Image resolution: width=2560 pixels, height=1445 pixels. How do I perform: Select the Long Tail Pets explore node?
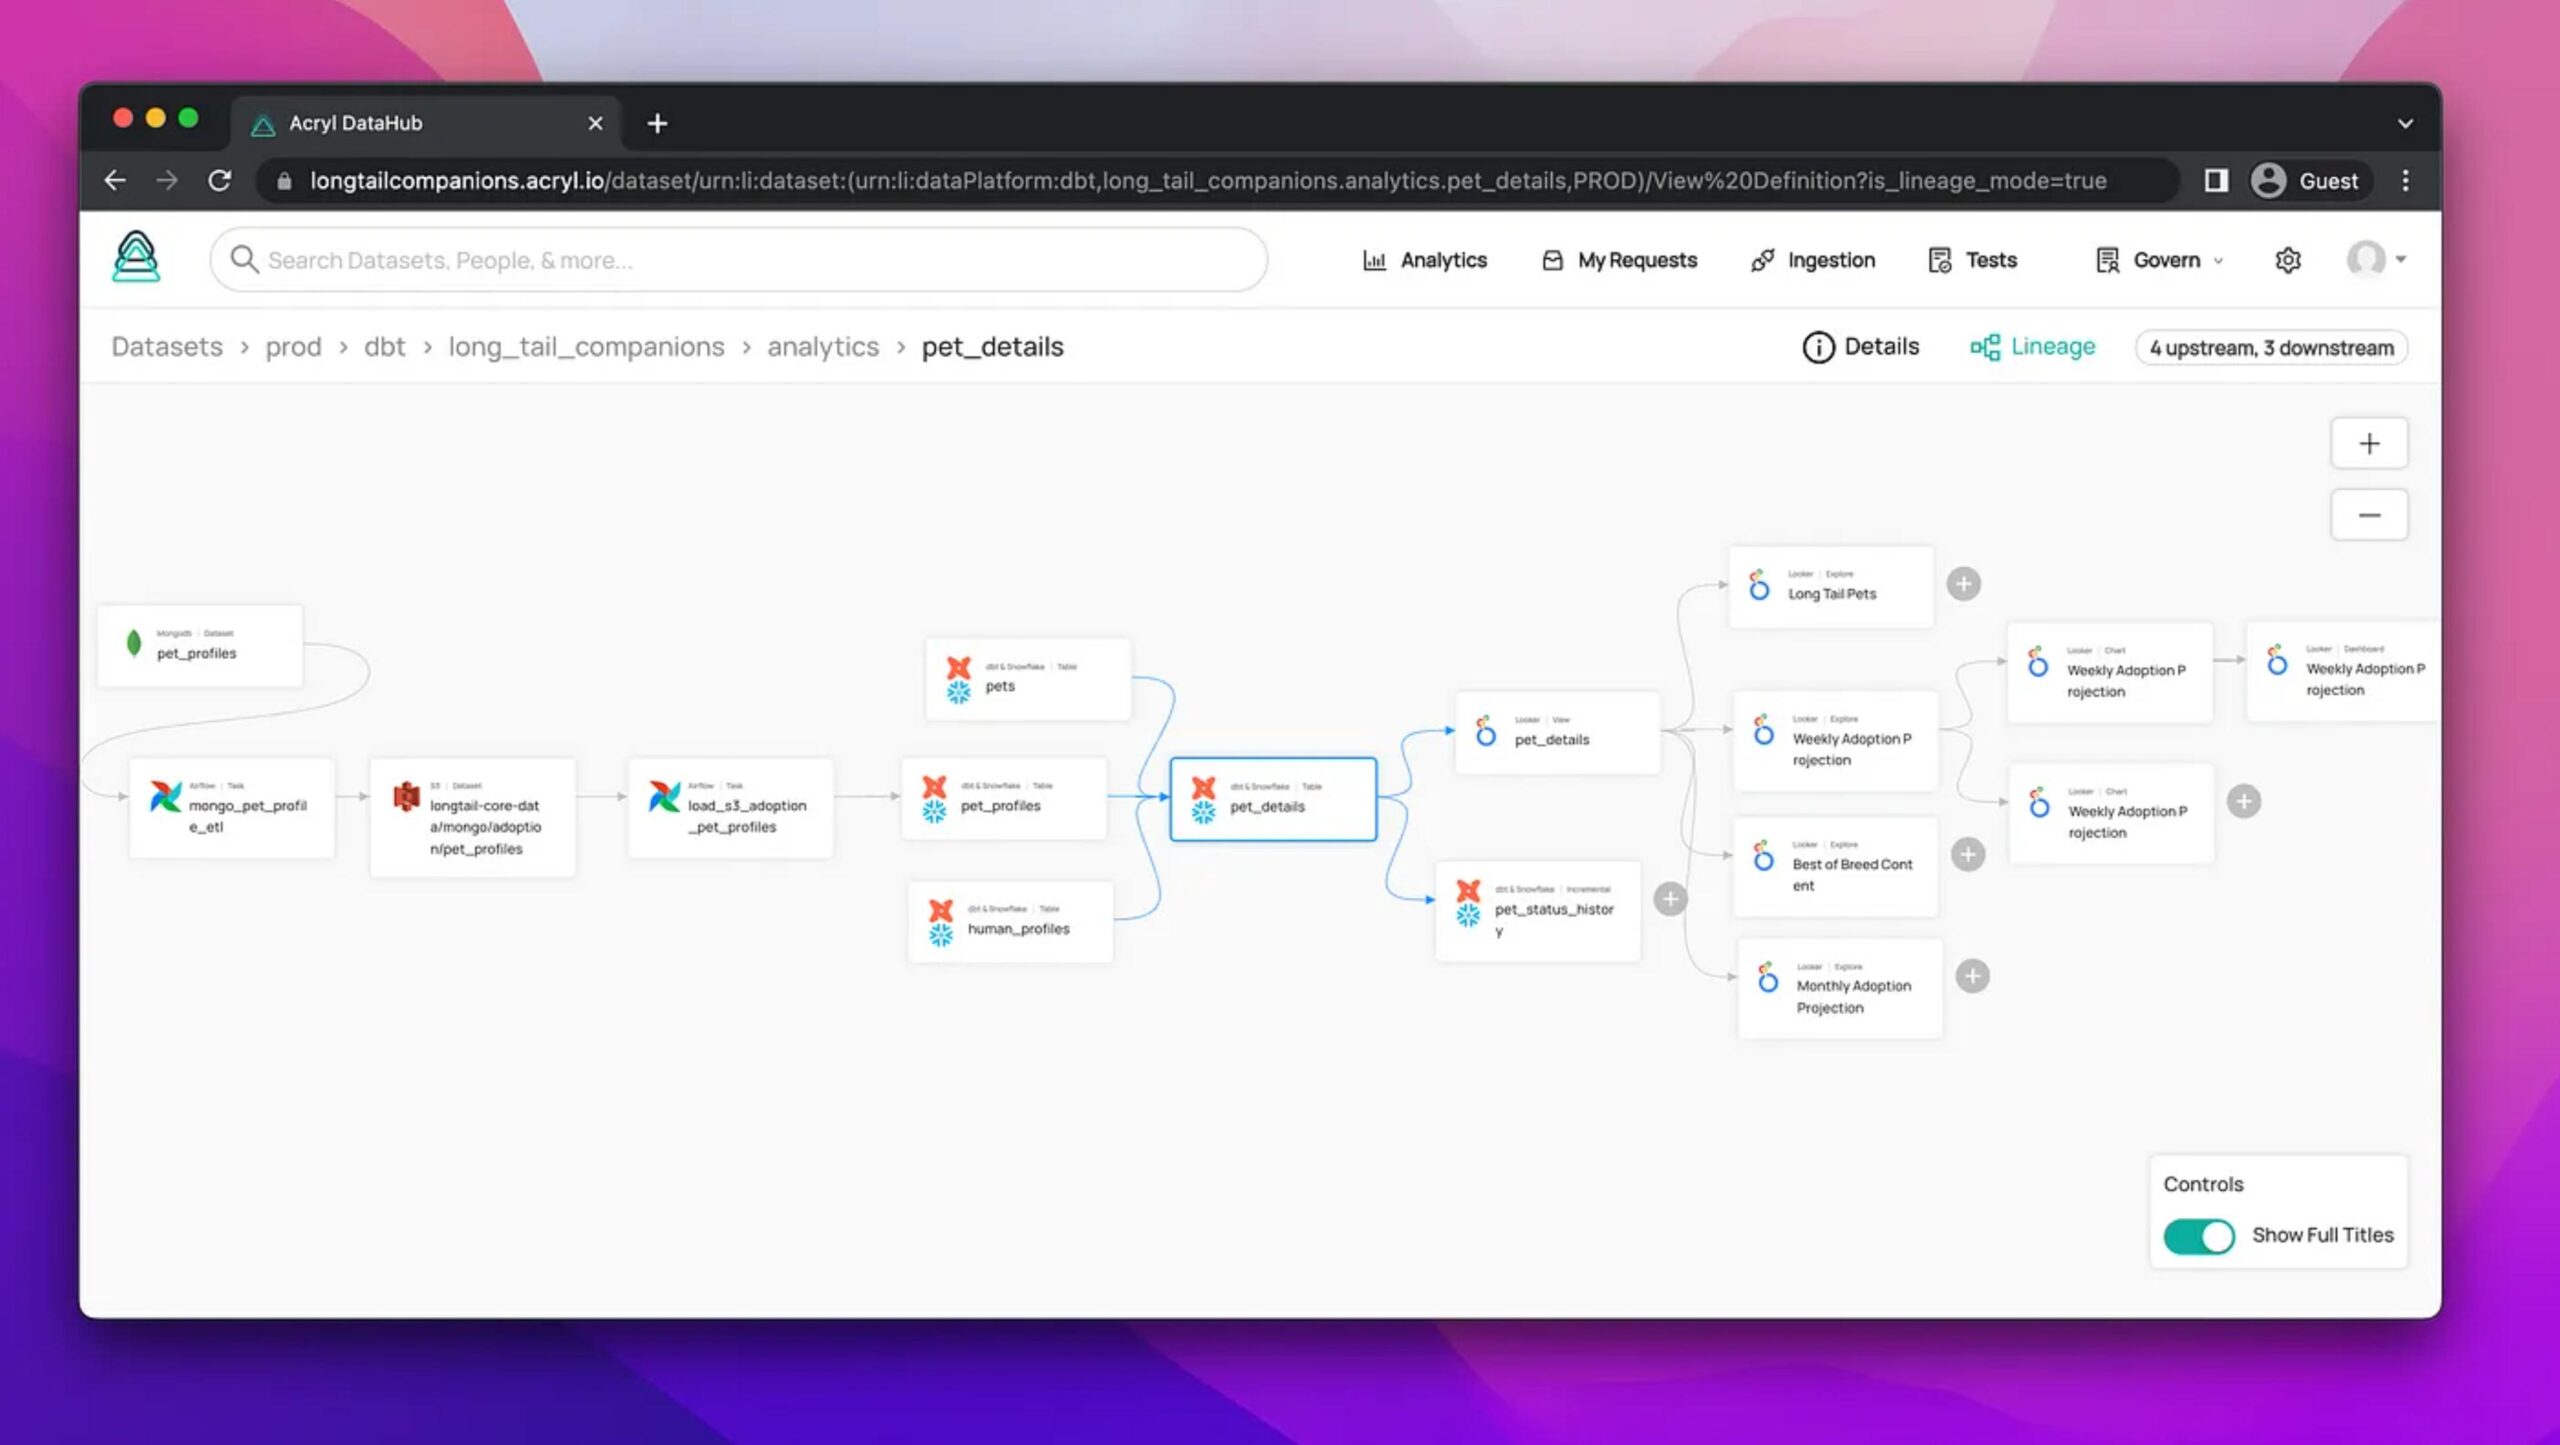(1831, 587)
